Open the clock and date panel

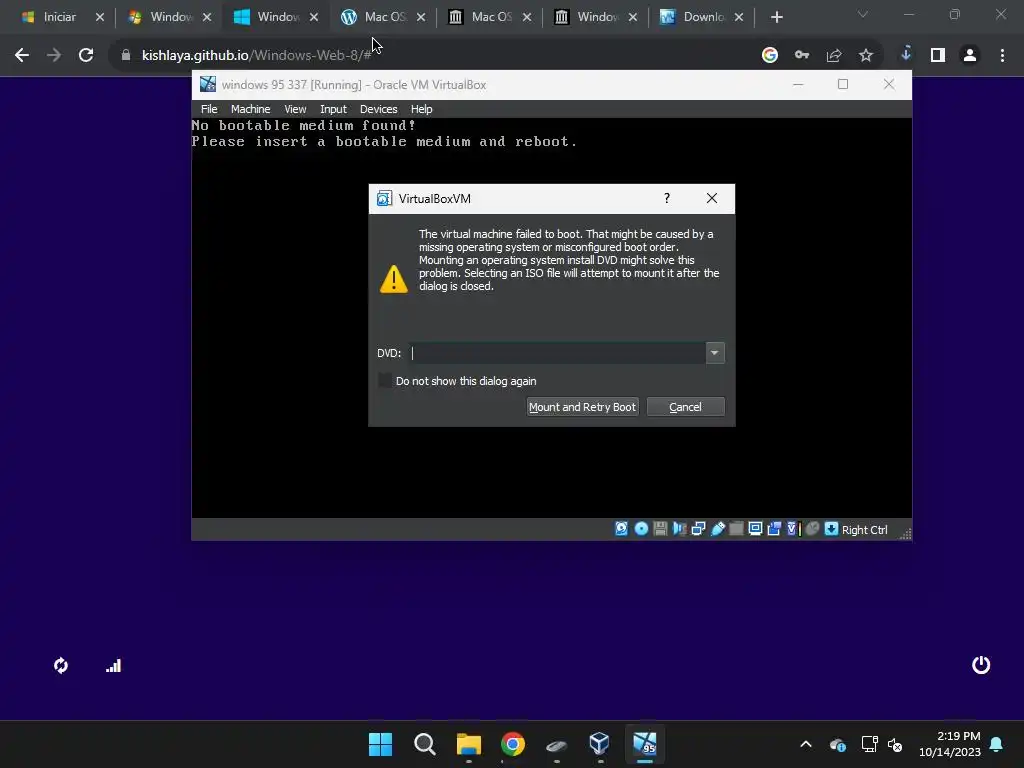click(x=950, y=744)
